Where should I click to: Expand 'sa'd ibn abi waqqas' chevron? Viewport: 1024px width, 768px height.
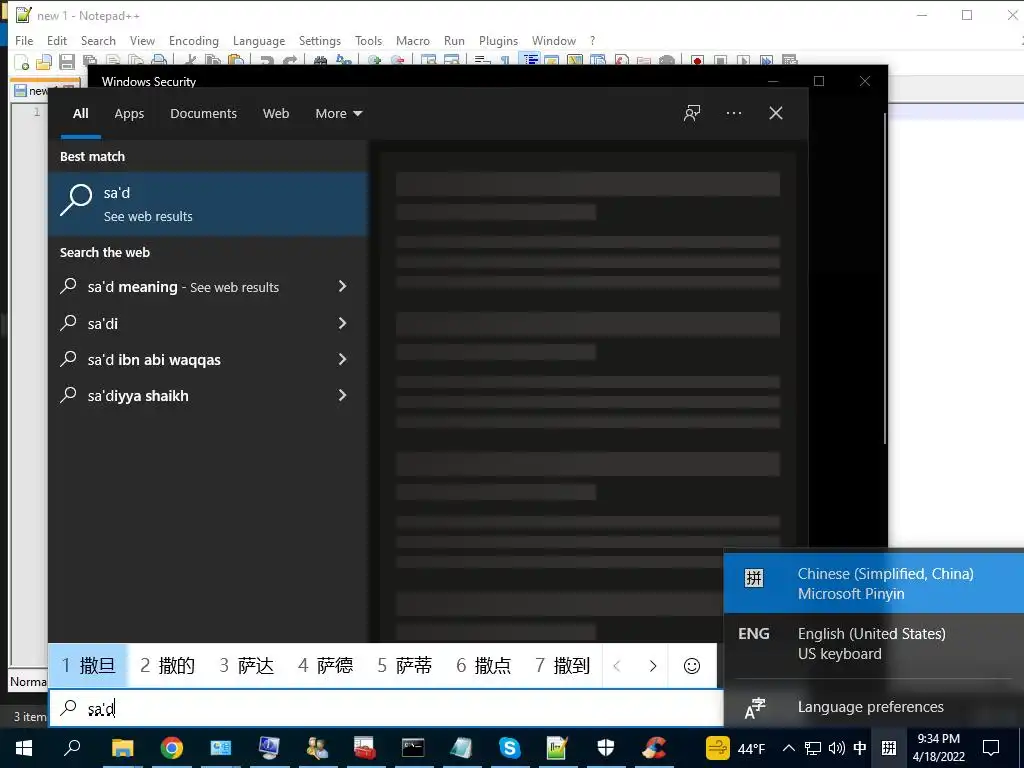342,359
